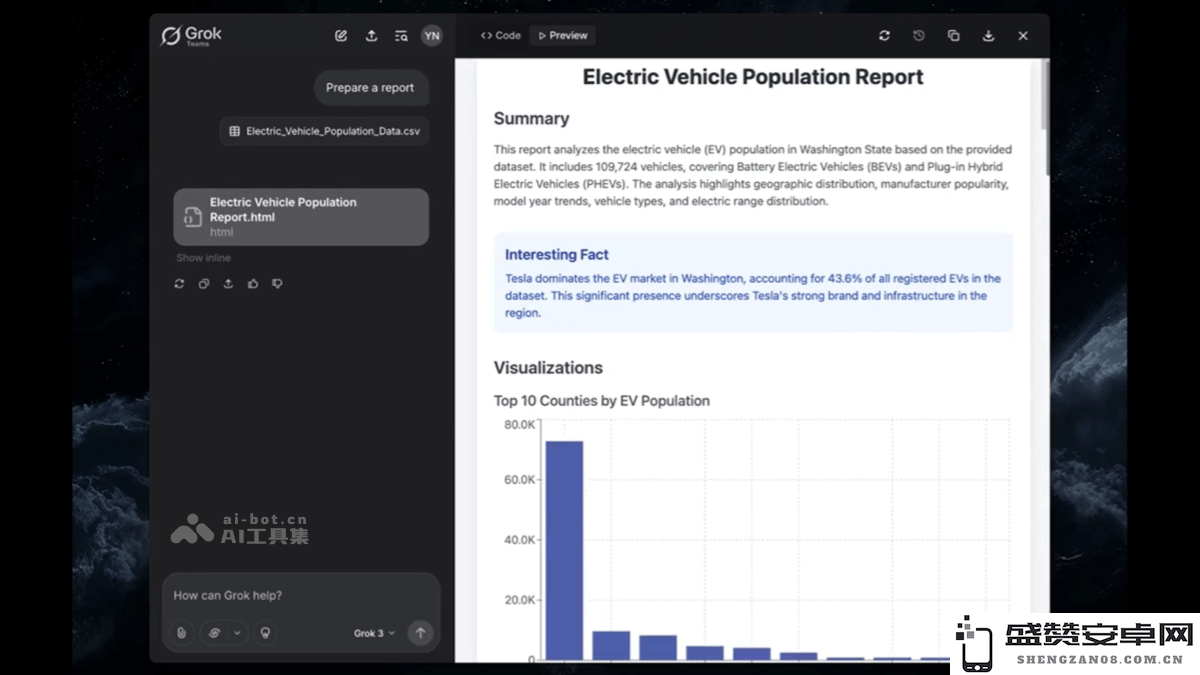Toggle the Think lightbulb button
The width and height of the screenshot is (1200, 675).
(x=265, y=633)
